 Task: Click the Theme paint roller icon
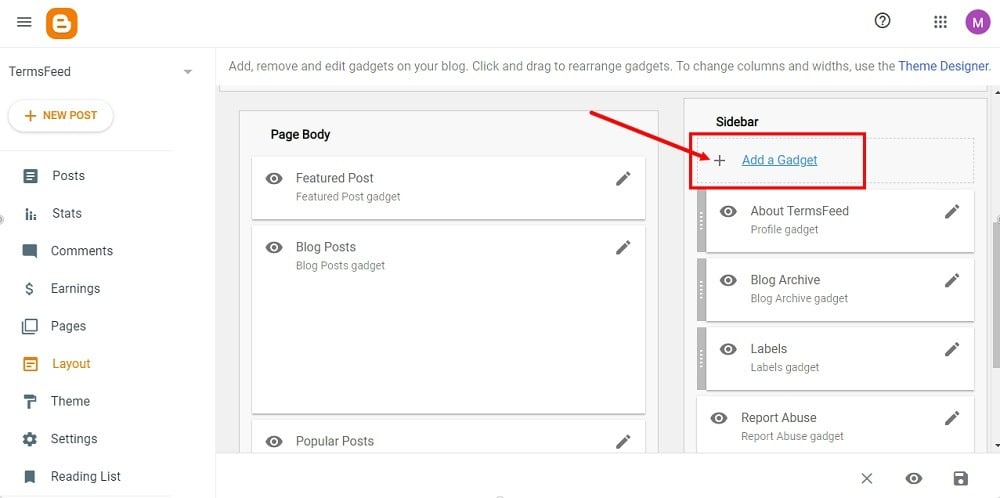tap(30, 402)
